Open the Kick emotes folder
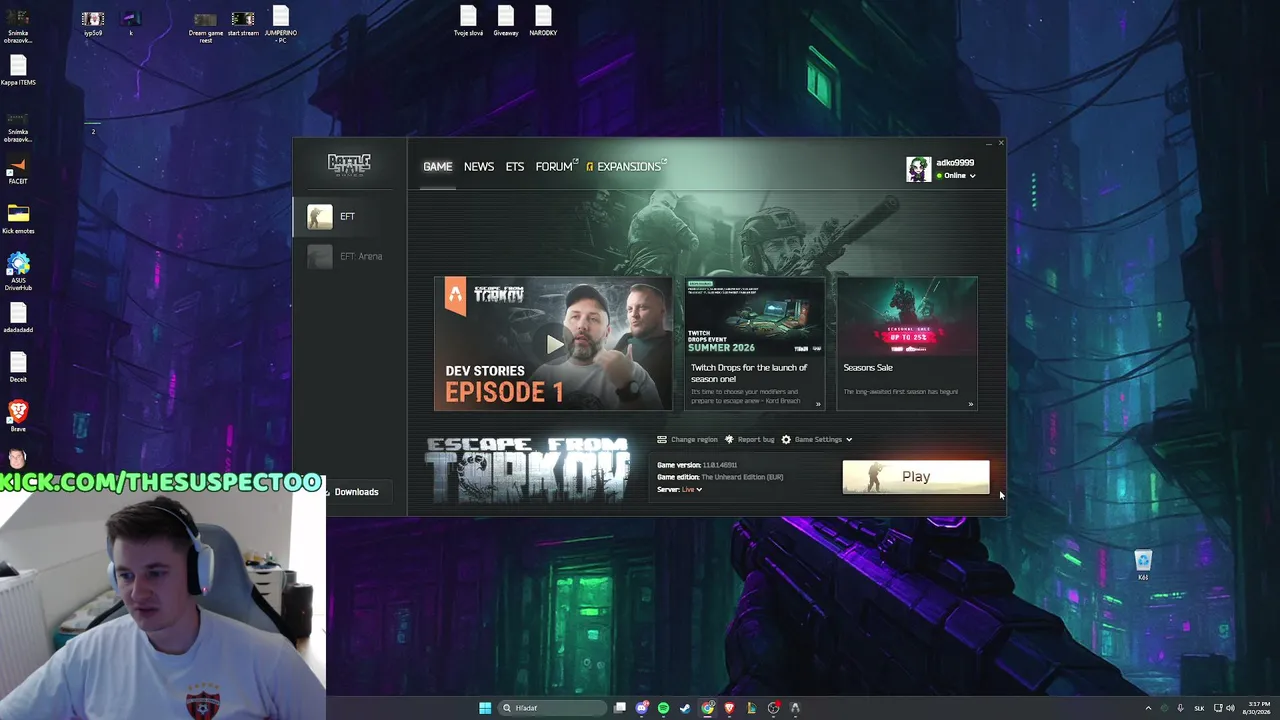The image size is (1280, 720). pos(18,219)
